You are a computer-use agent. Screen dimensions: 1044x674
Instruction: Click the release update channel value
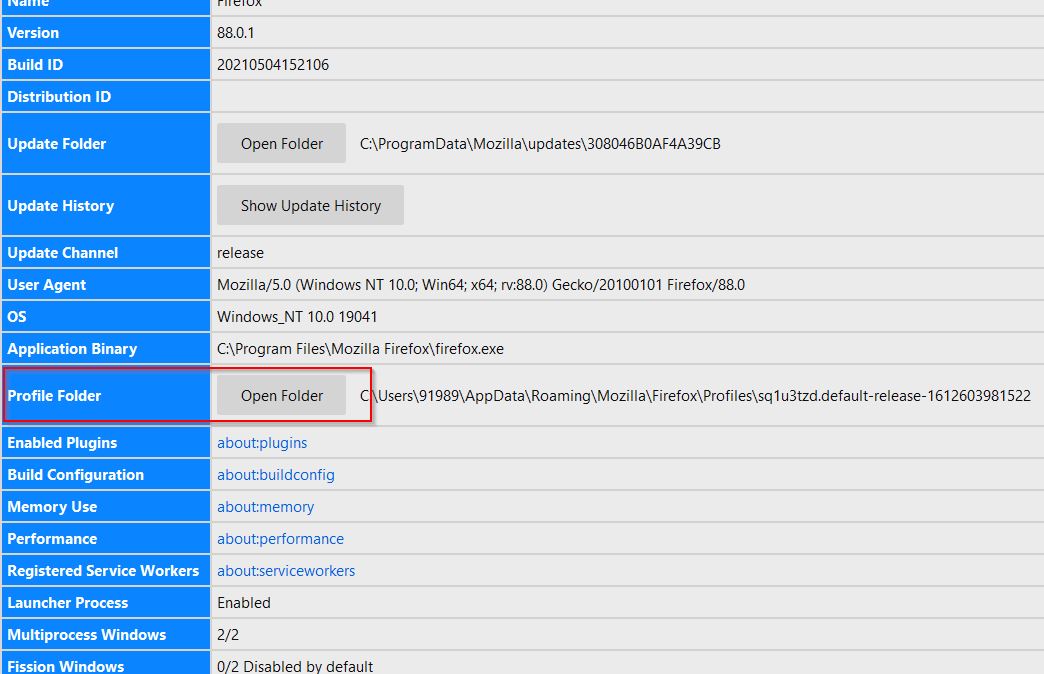[240, 253]
